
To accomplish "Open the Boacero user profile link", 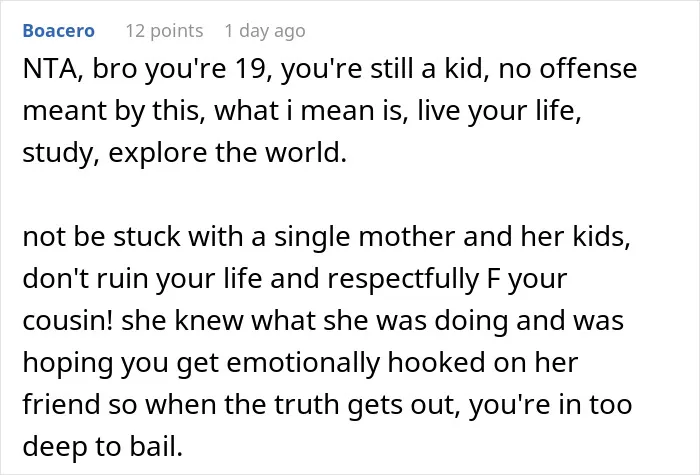I will (x=58, y=31).
